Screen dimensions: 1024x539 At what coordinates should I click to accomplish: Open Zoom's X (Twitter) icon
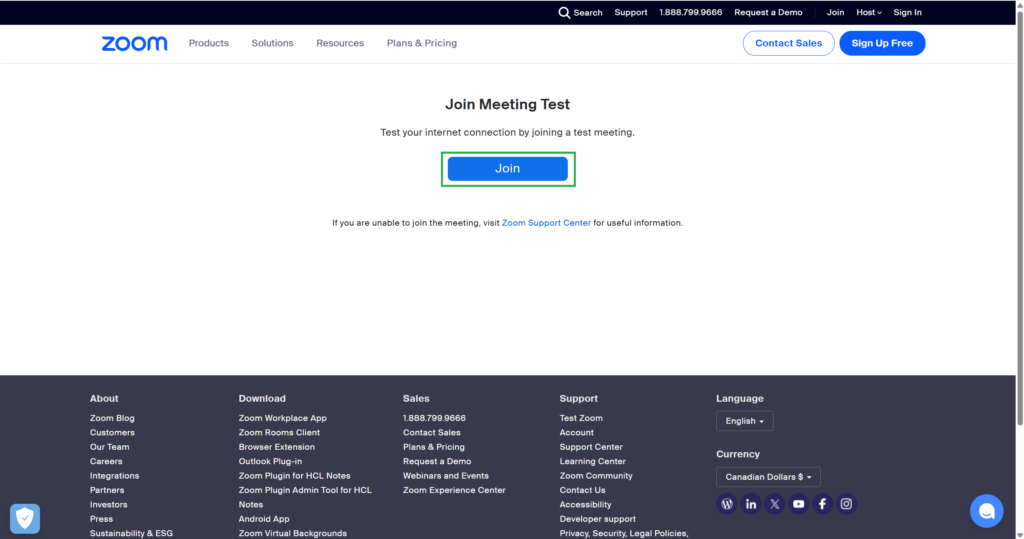775,504
